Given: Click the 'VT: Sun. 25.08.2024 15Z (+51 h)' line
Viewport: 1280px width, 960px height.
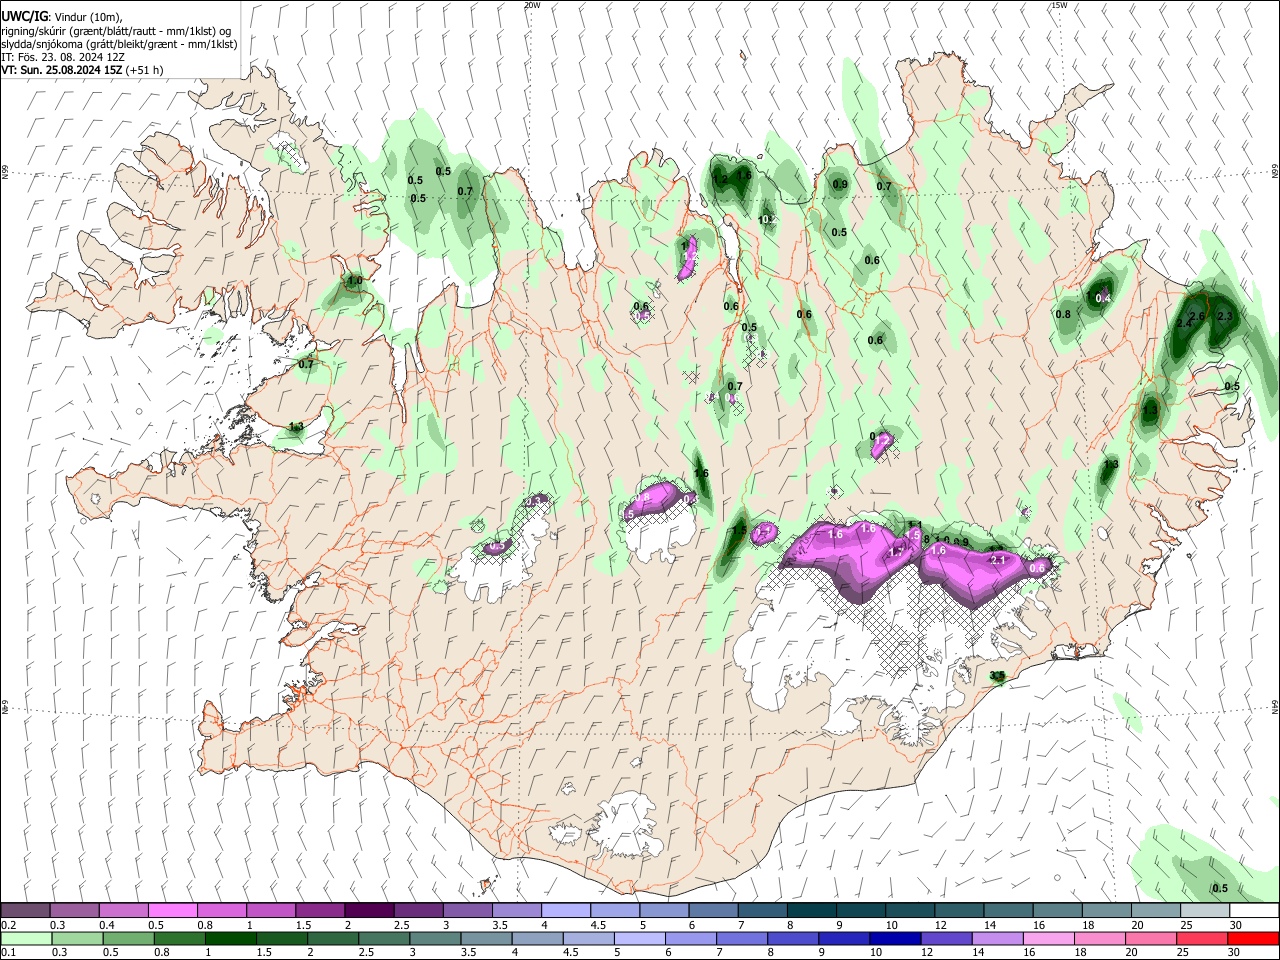Looking at the screenshot, I should pos(83,70).
